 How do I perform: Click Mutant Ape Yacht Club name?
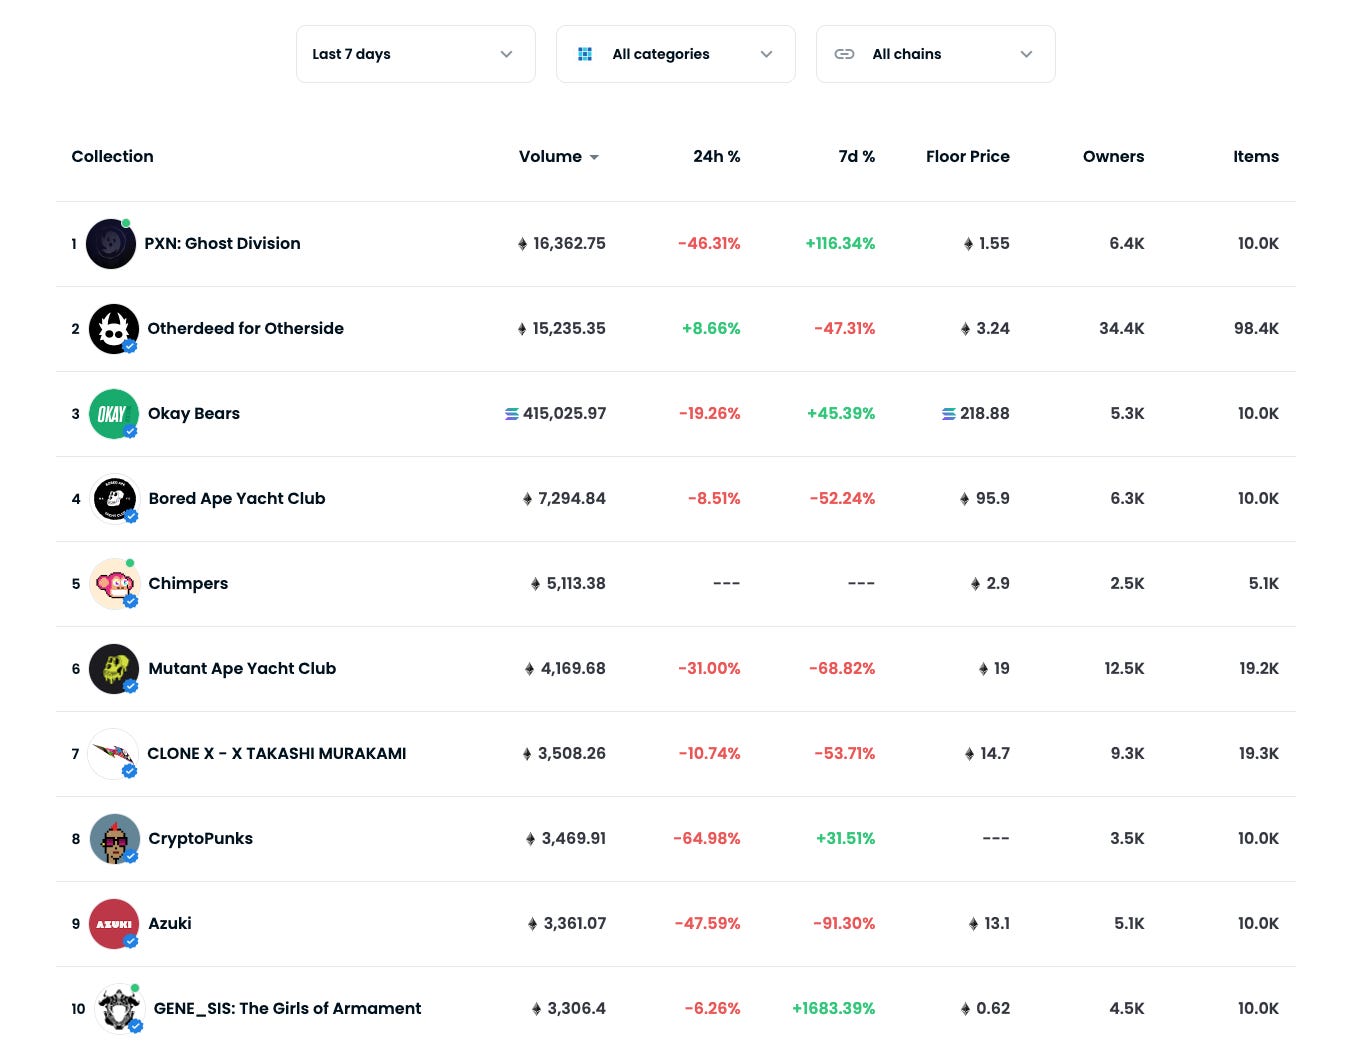click(x=242, y=668)
